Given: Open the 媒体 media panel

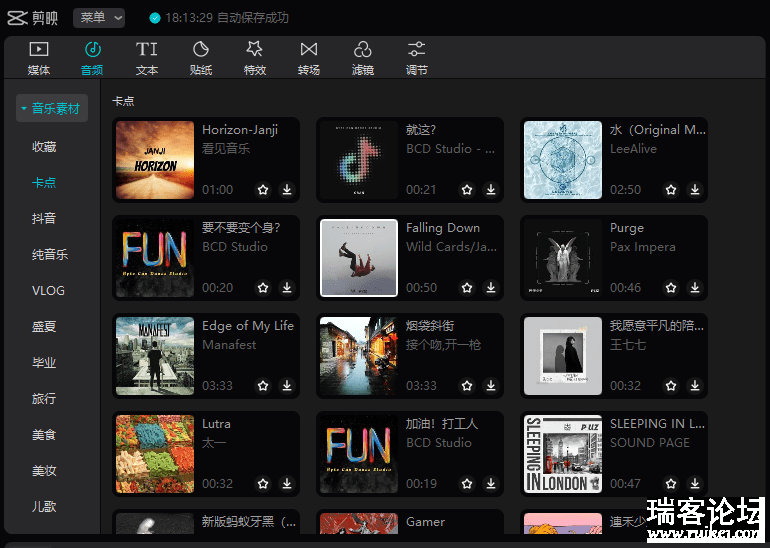Looking at the screenshot, I should tap(39, 58).
